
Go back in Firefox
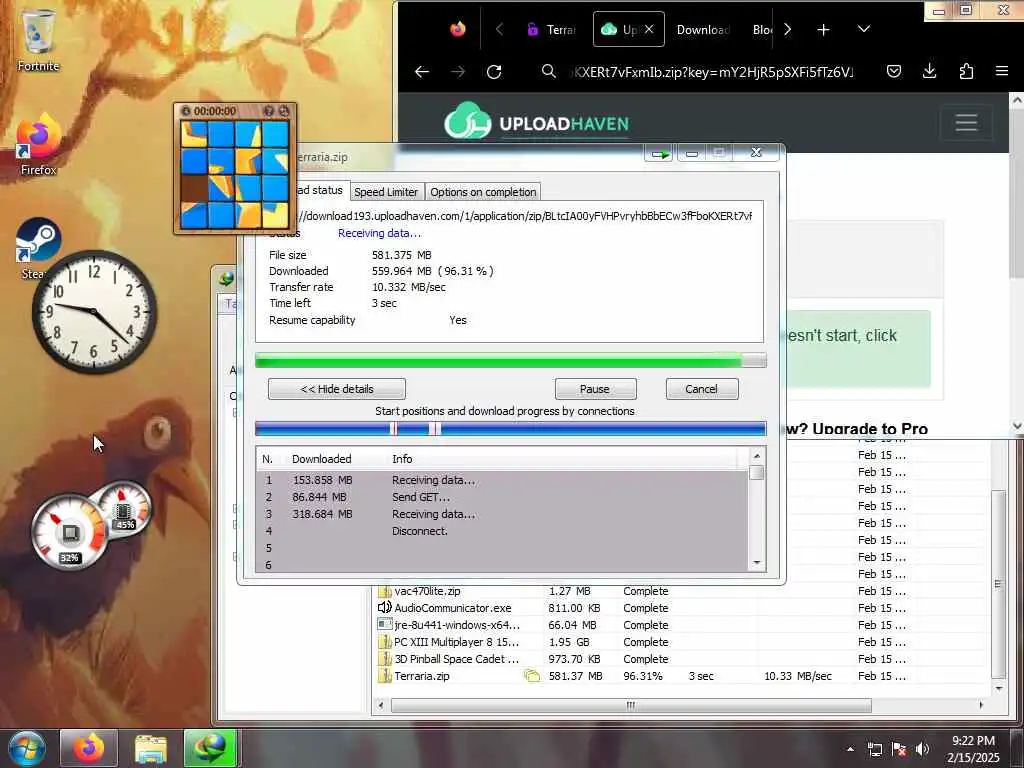coord(422,72)
